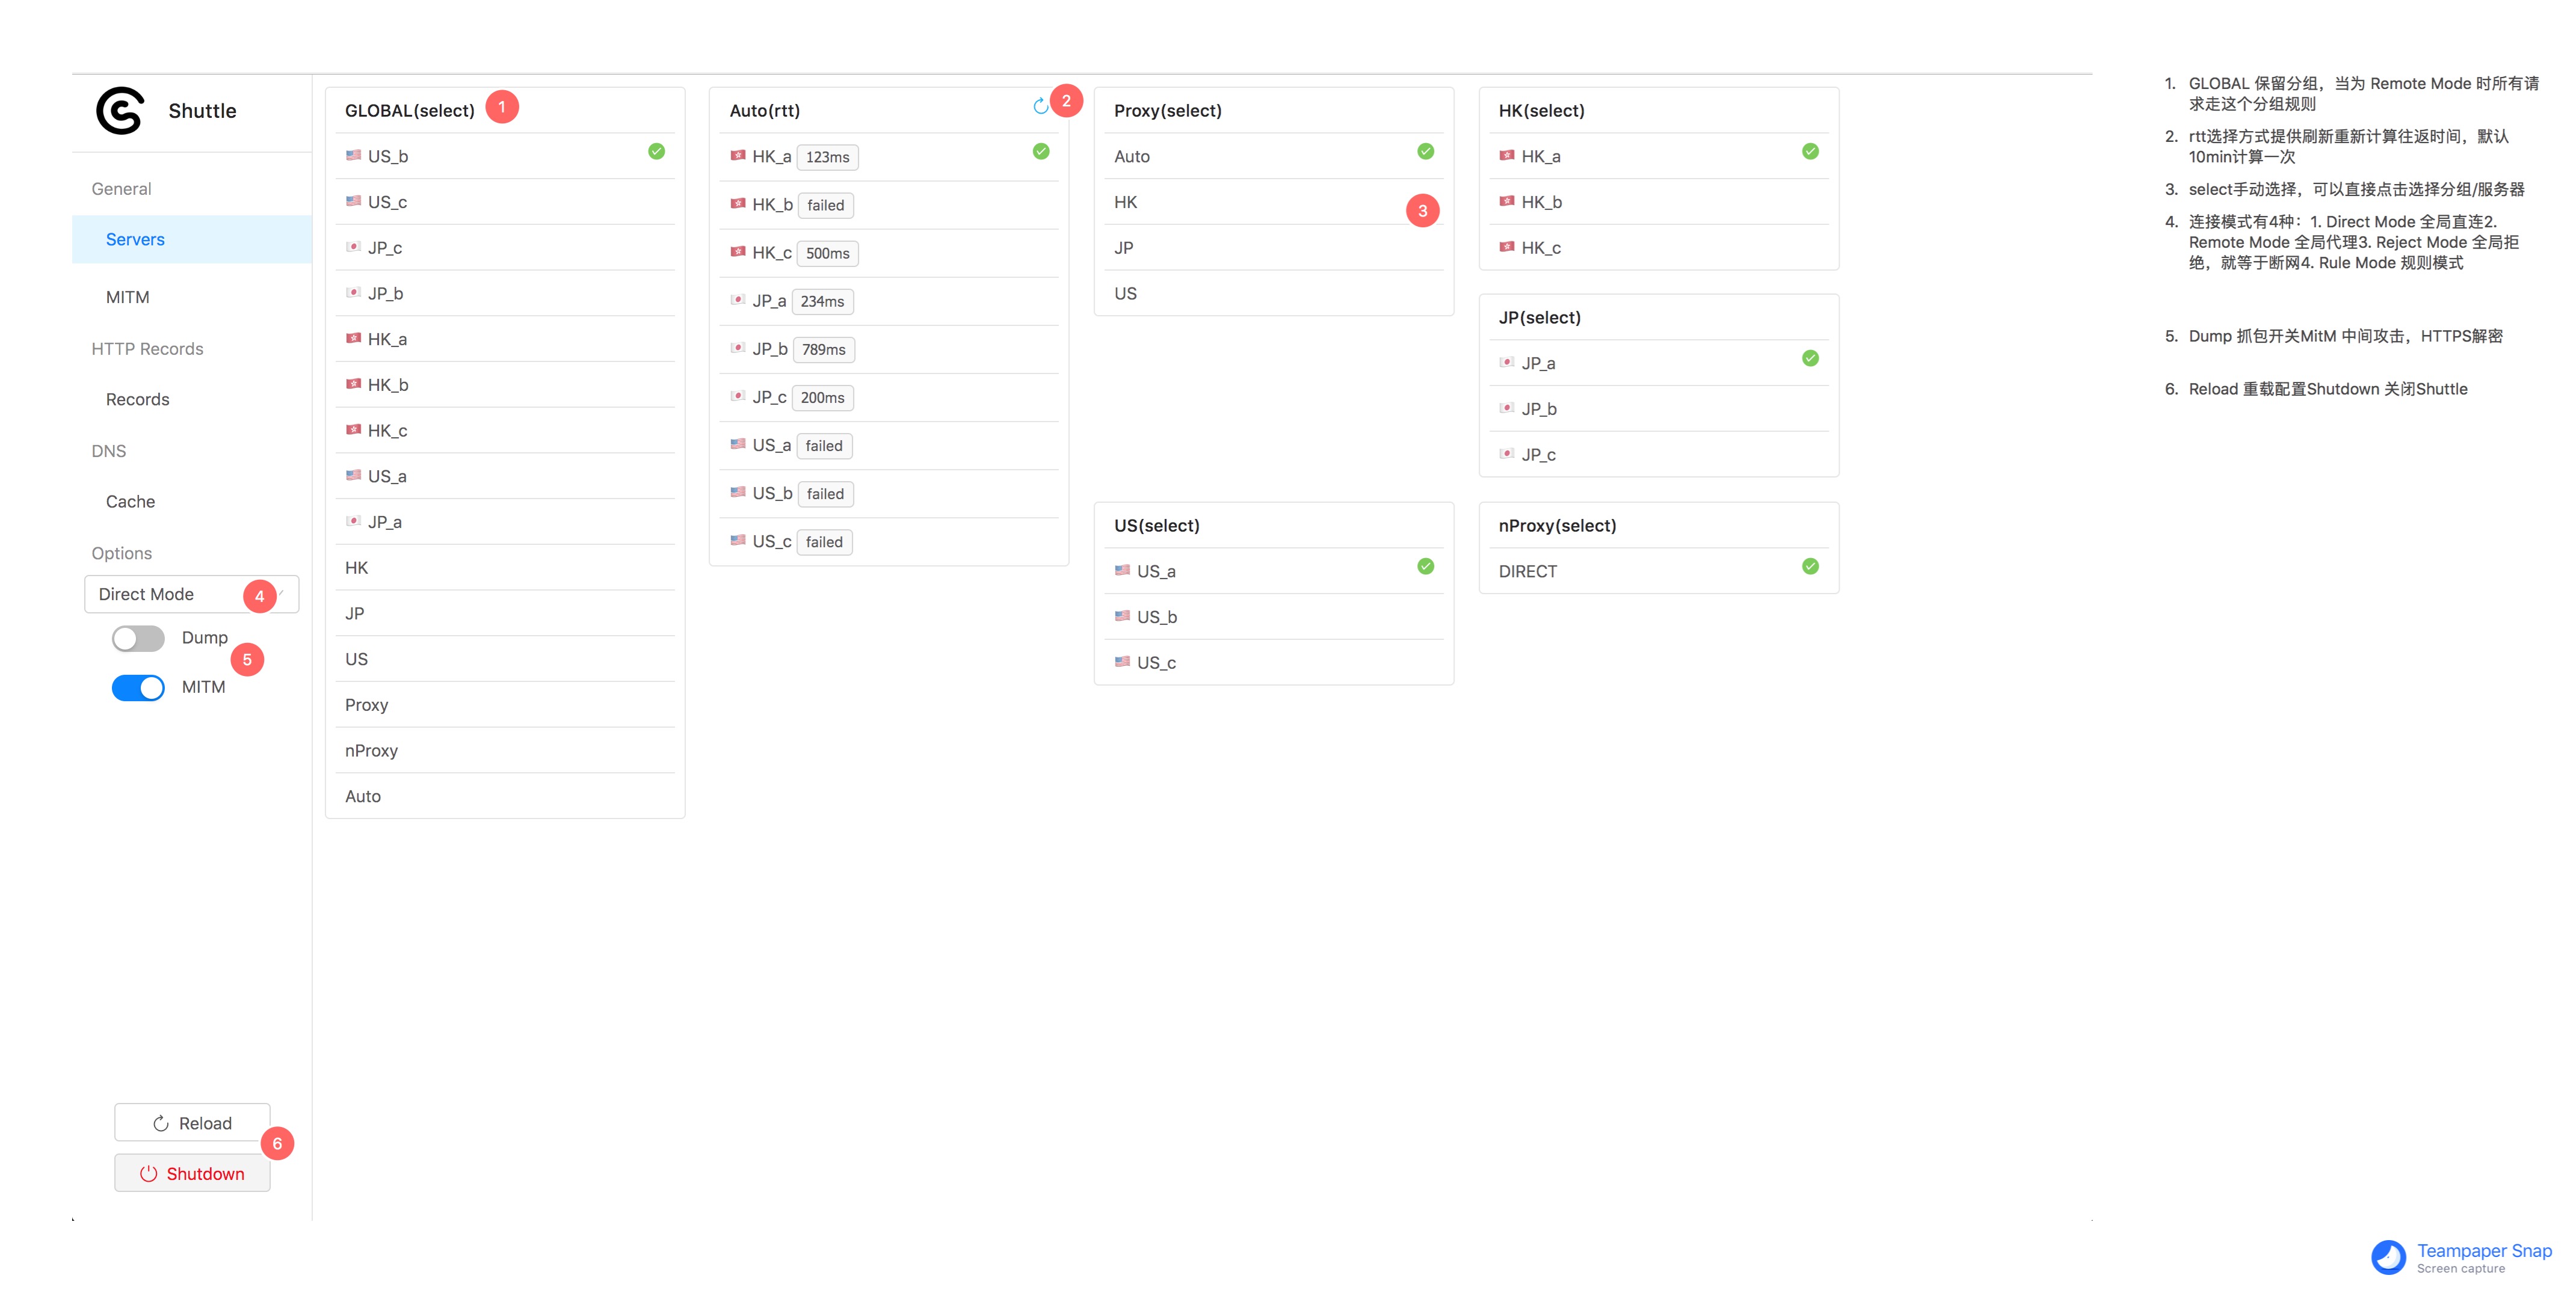Click the green check beside Auto in Proxy(select)
Viewport: 2576px width, 1293px height.
tap(1425, 151)
